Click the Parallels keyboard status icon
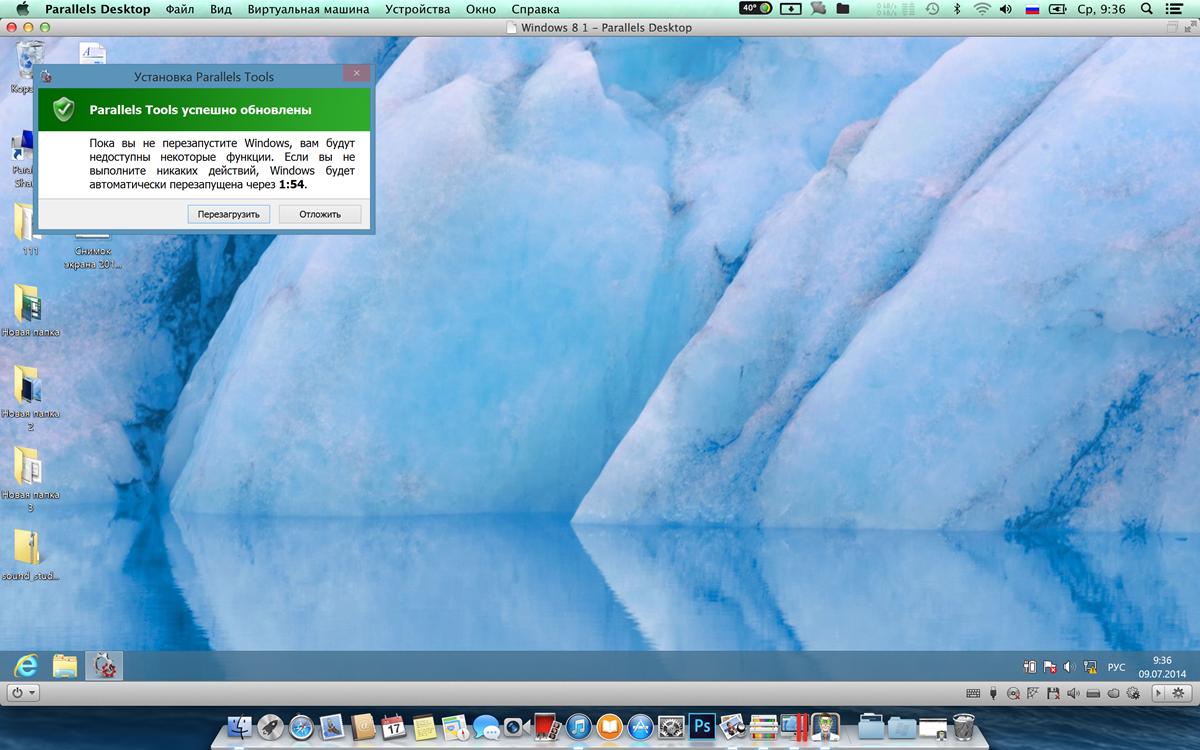The height and width of the screenshot is (750, 1200). pos(973,693)
